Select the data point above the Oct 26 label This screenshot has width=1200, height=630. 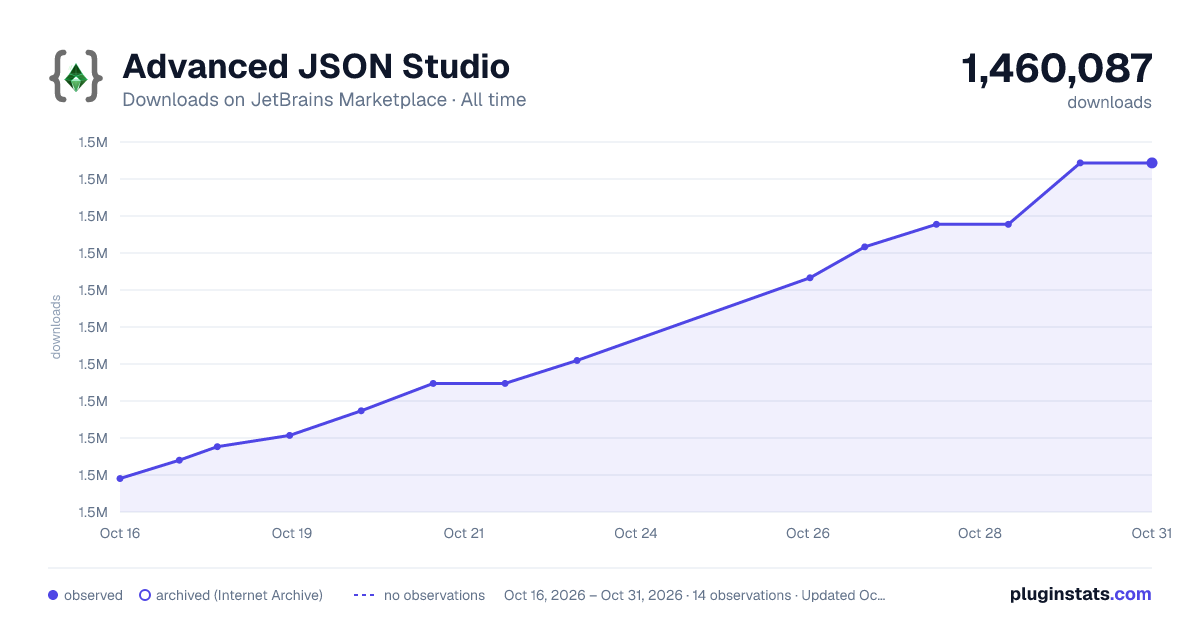click(810, 278)
